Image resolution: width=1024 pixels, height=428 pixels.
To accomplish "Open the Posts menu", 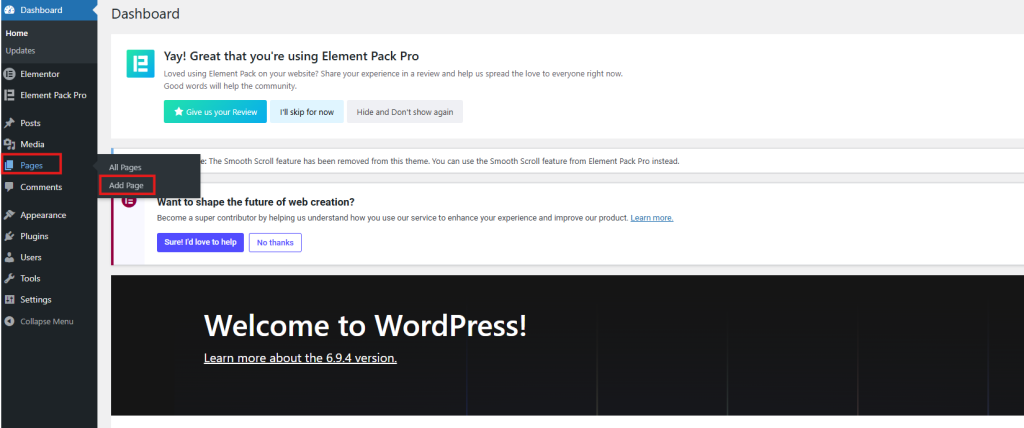I will point(48,123).
